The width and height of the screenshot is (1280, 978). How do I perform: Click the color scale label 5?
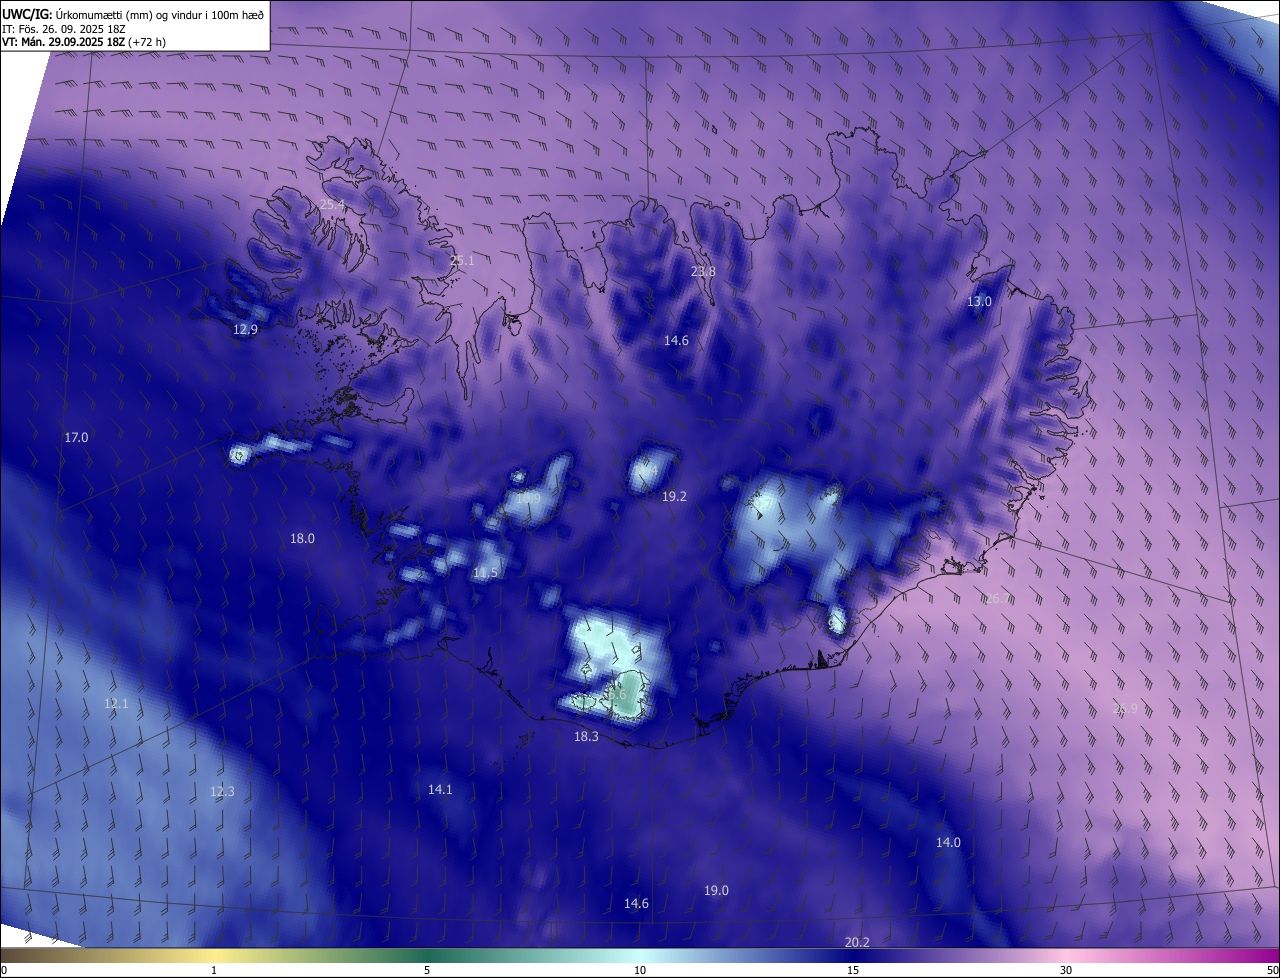click(427, 971)
